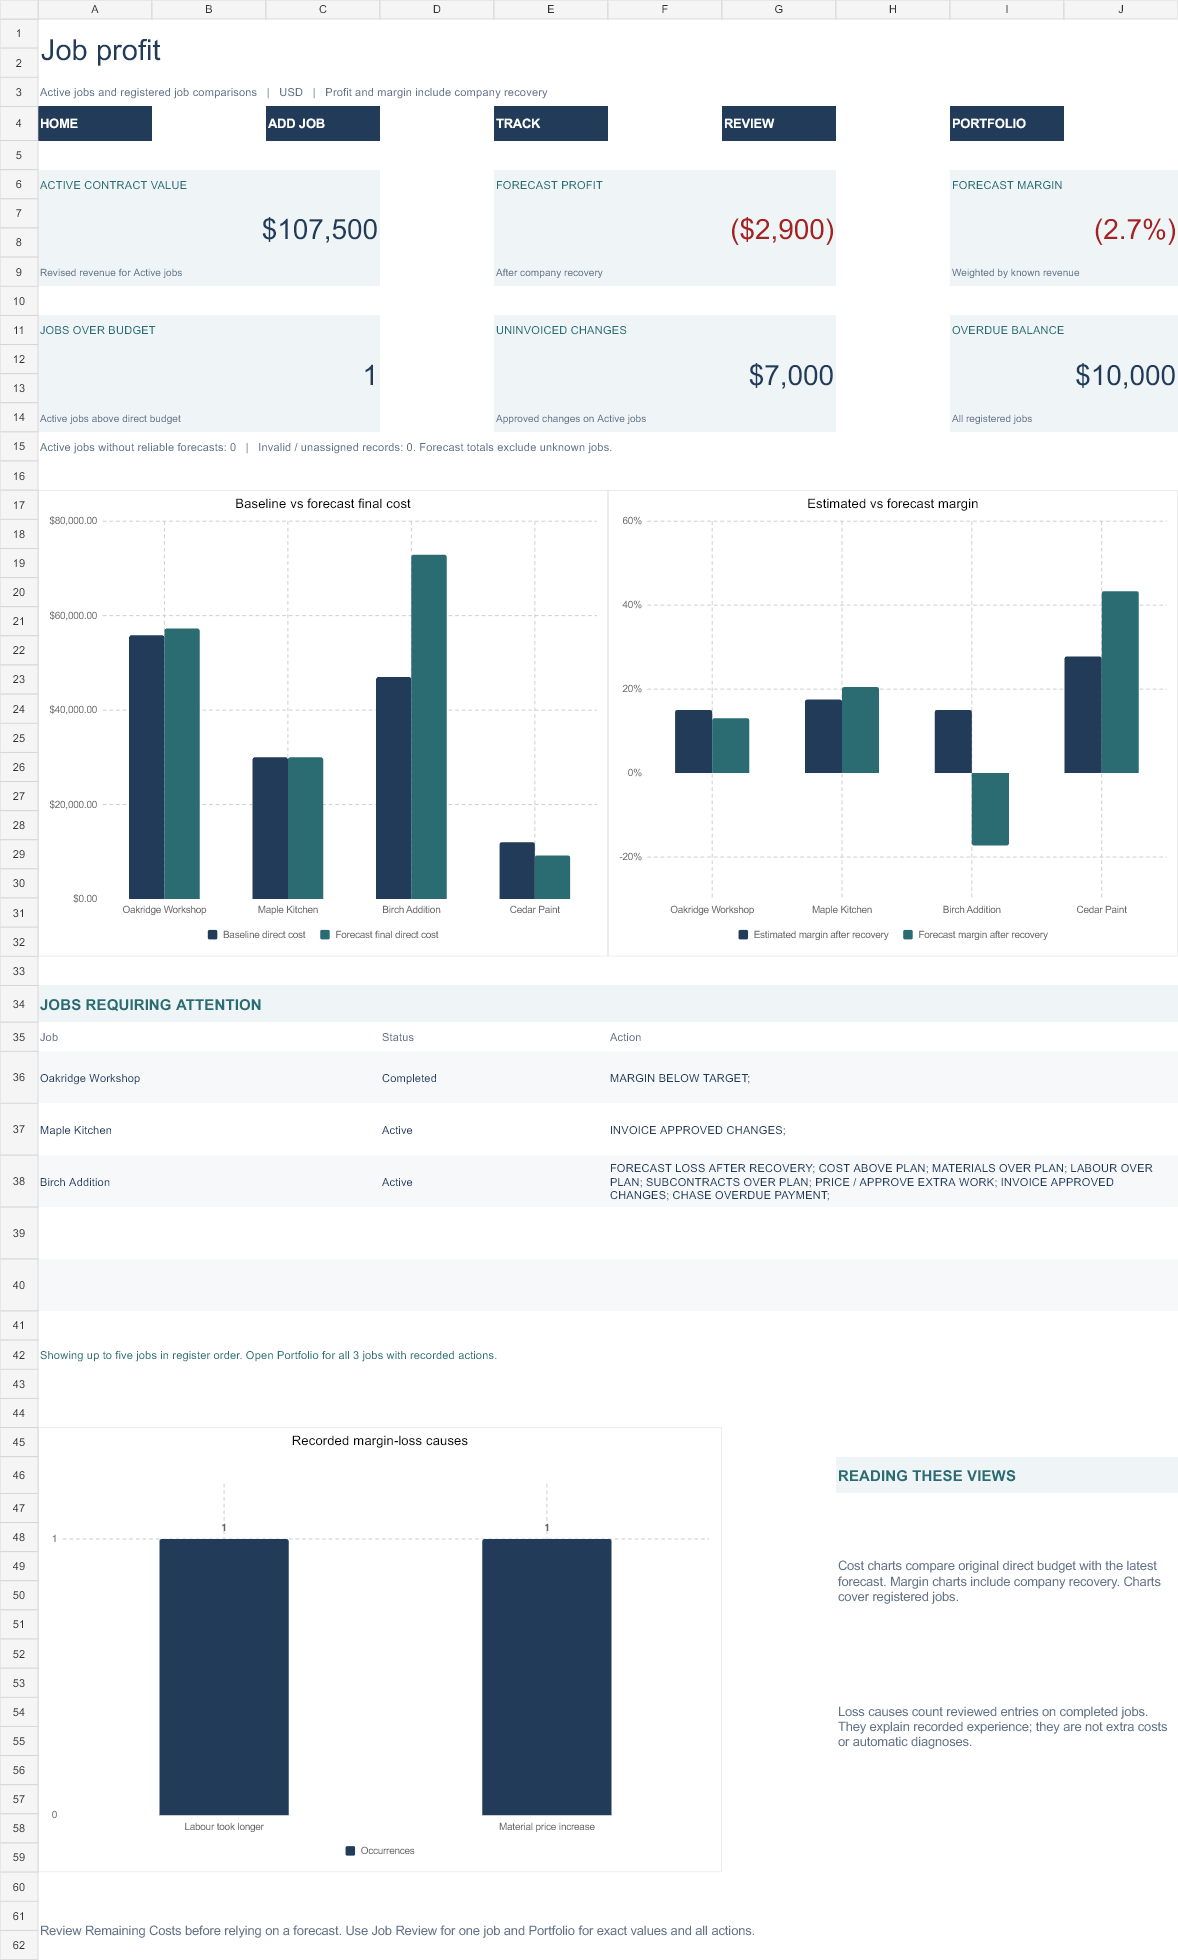This screenshot has height=1960, width=1178.
Task: Click the Review Remaining Costs footer note
Action: click(x=397, y=1931)
